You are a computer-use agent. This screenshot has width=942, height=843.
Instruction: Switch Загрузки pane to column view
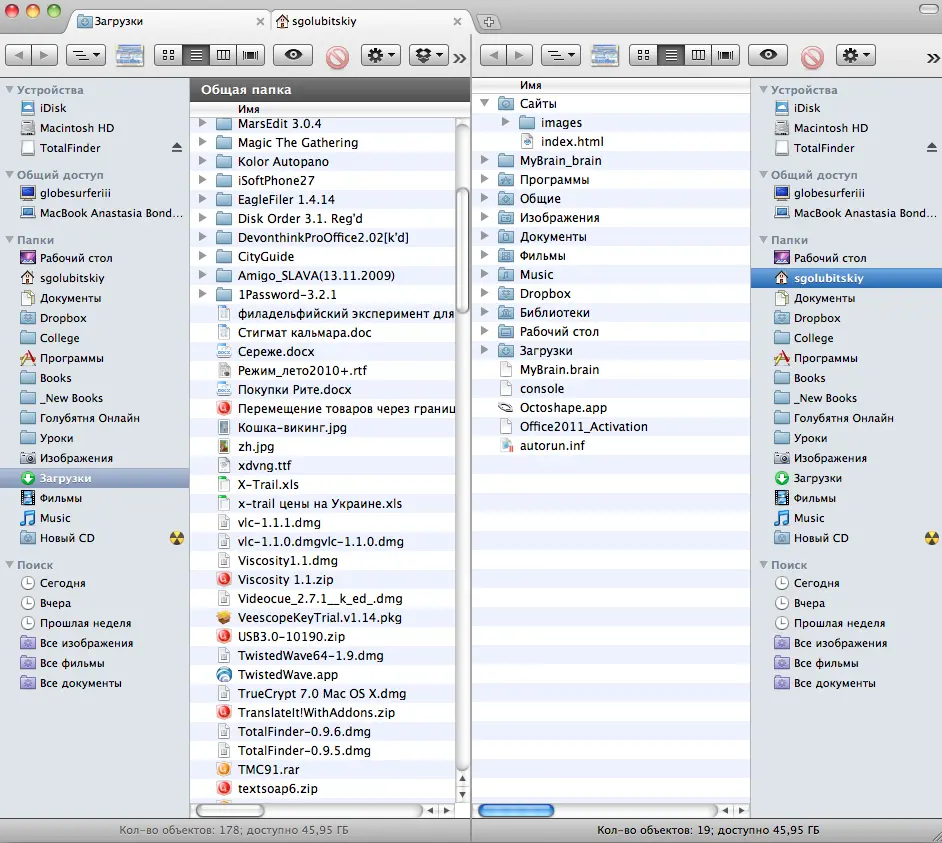tap(223, 55)
